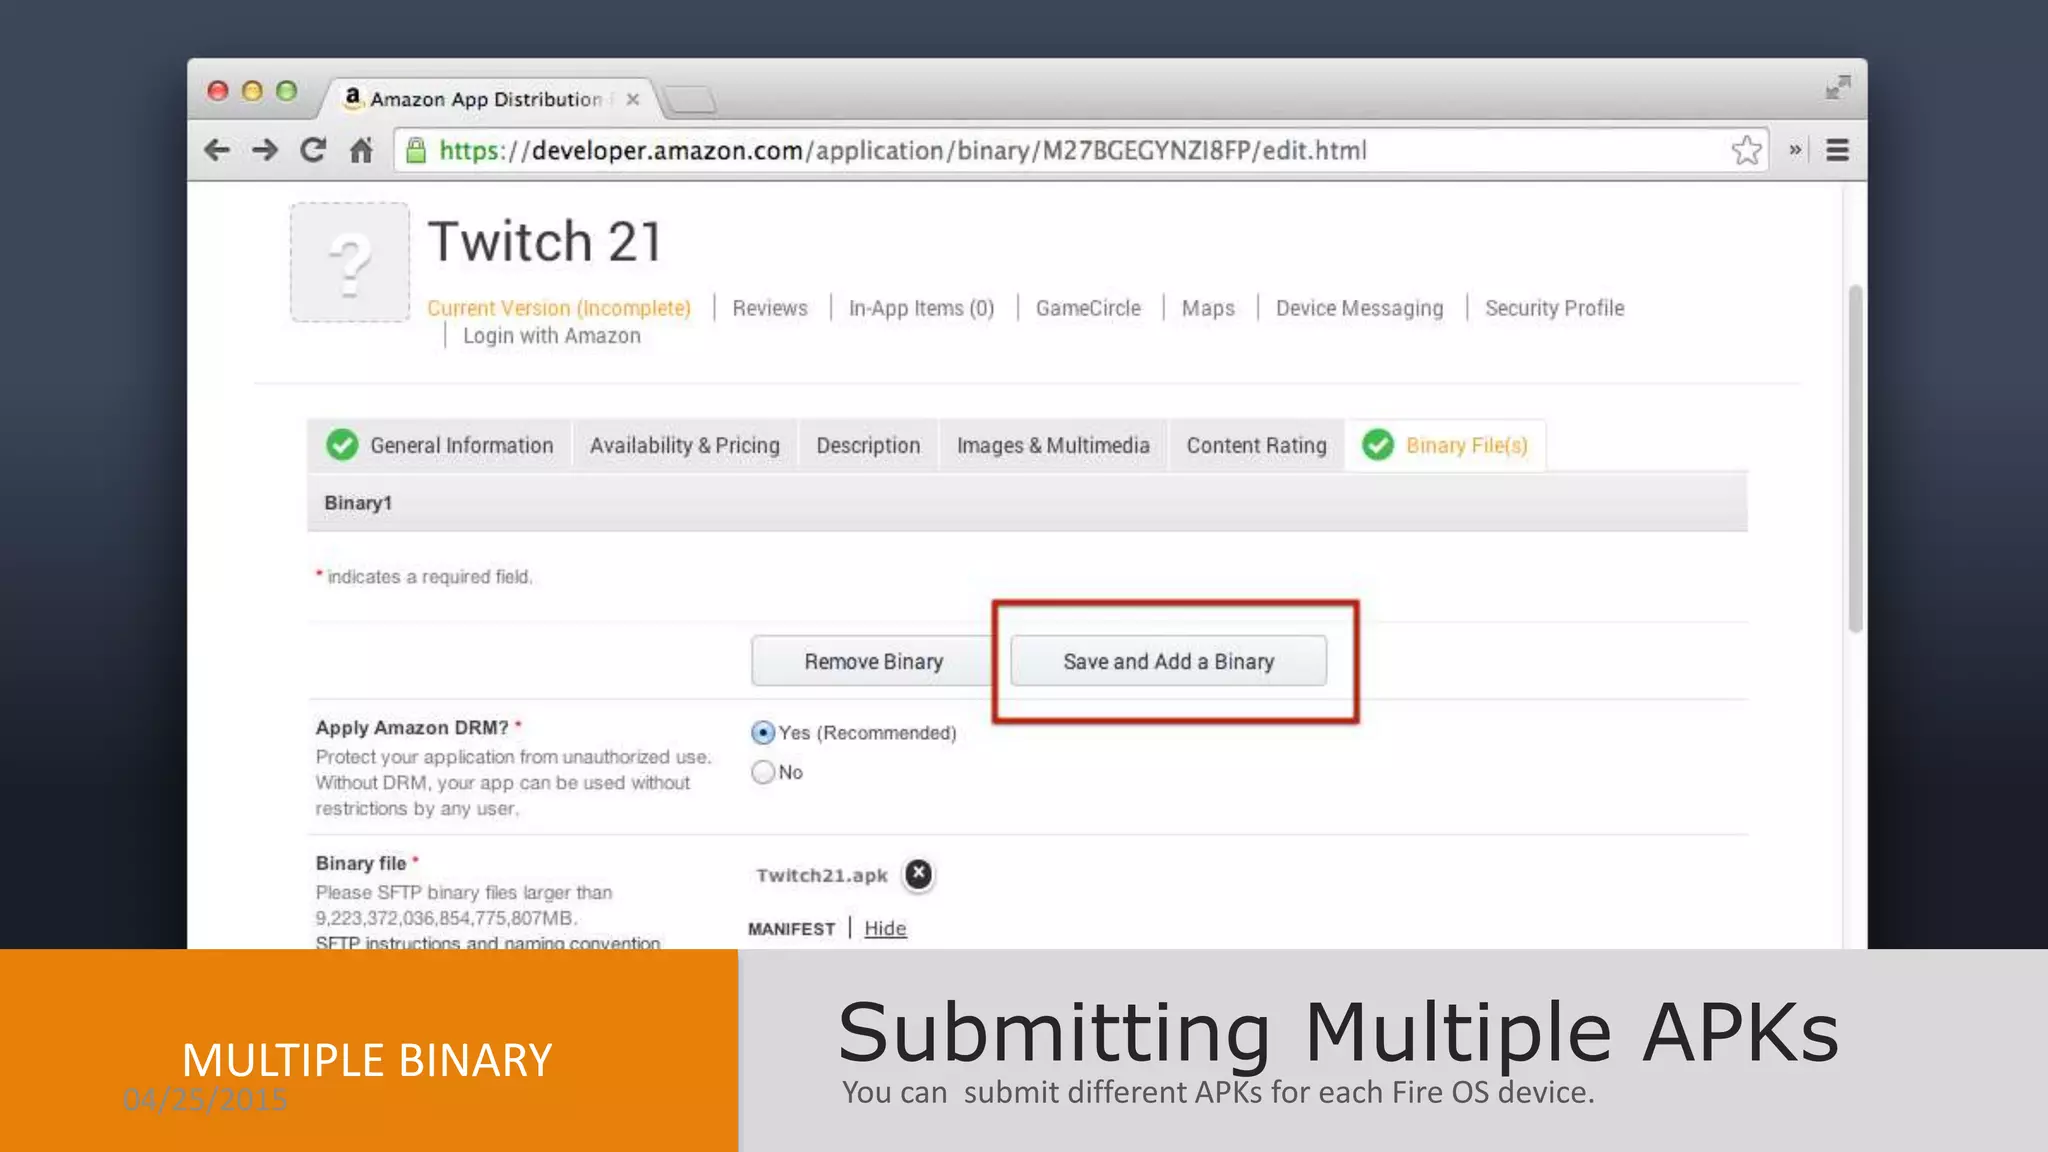Close the Amazon App Distribution tab

tap(632, 99)
